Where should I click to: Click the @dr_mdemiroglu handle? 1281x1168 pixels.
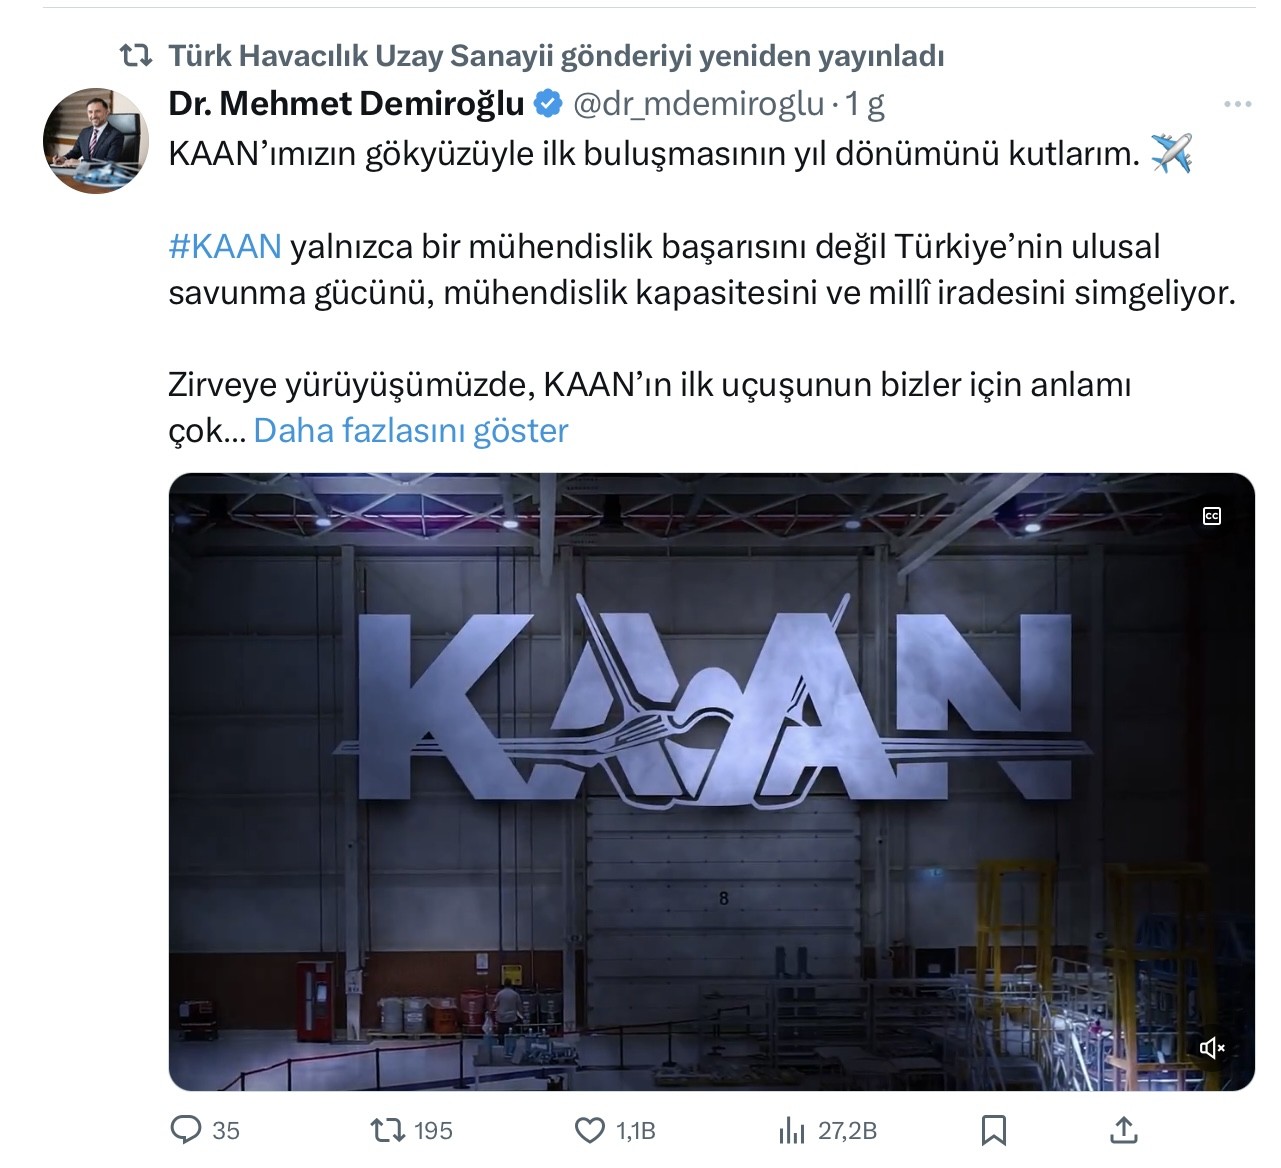(x=699, y=103)
